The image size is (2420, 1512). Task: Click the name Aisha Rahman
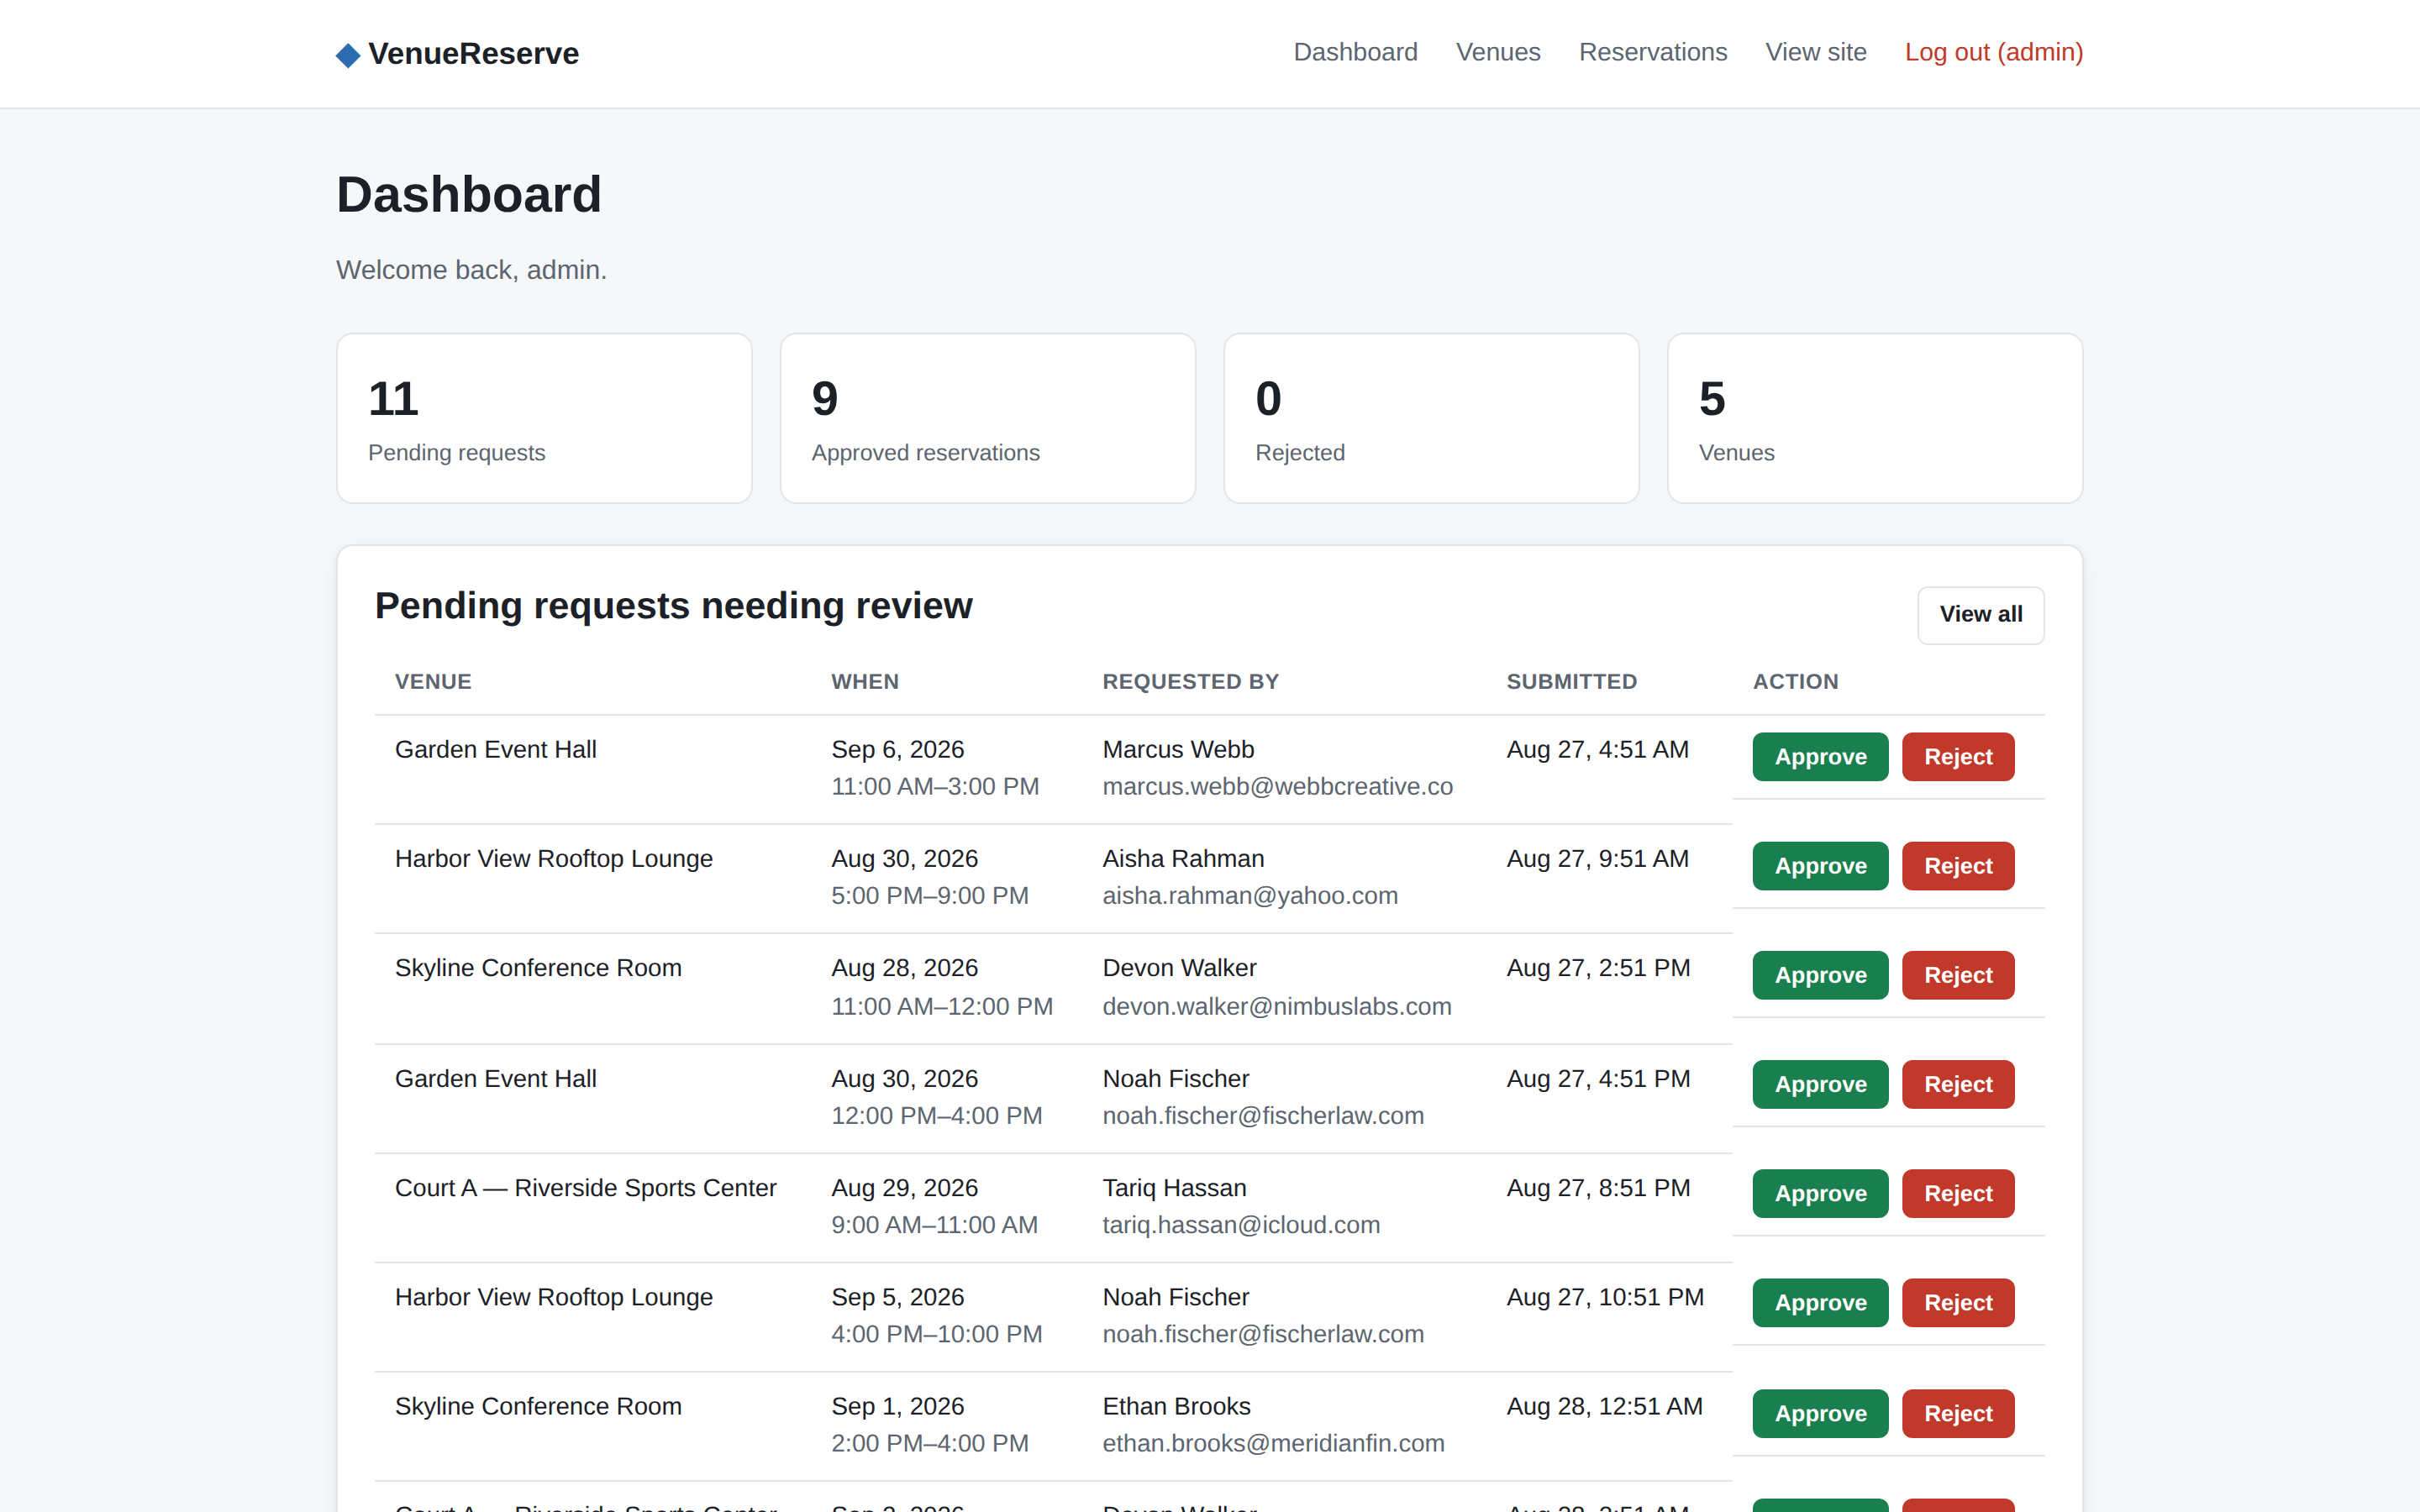pyautogui.click(x=1183, y=859)
